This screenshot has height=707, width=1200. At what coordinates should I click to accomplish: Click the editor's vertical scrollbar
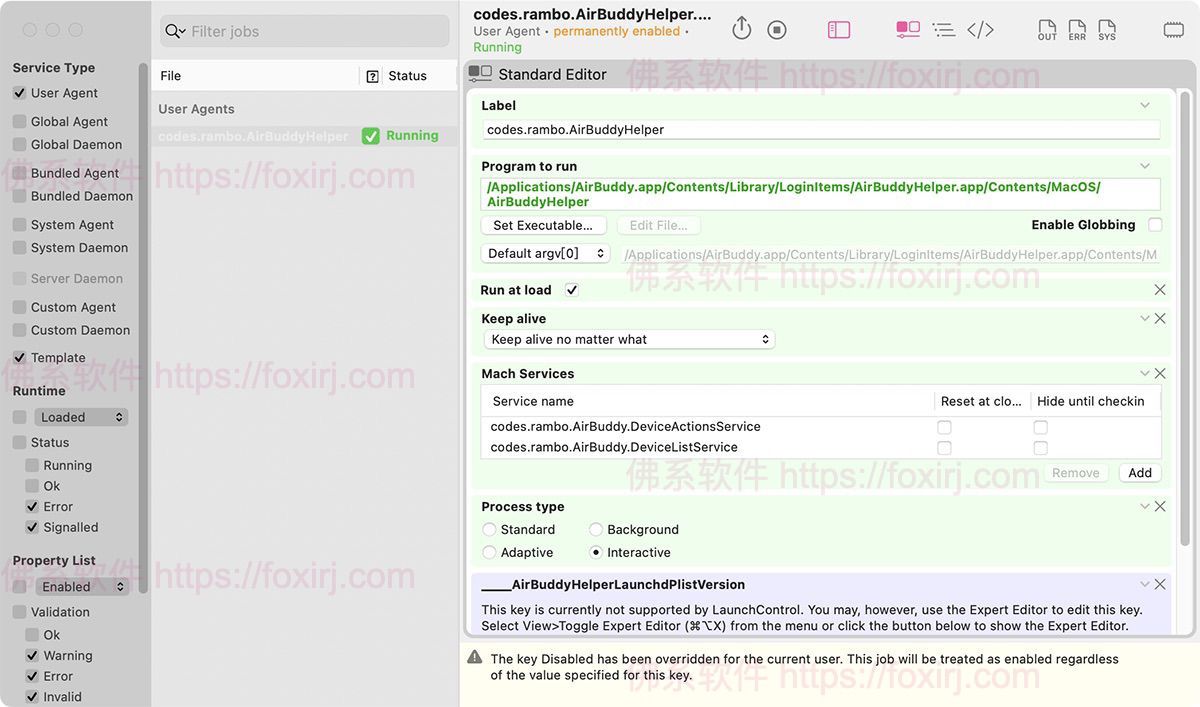click(1186, 300)
